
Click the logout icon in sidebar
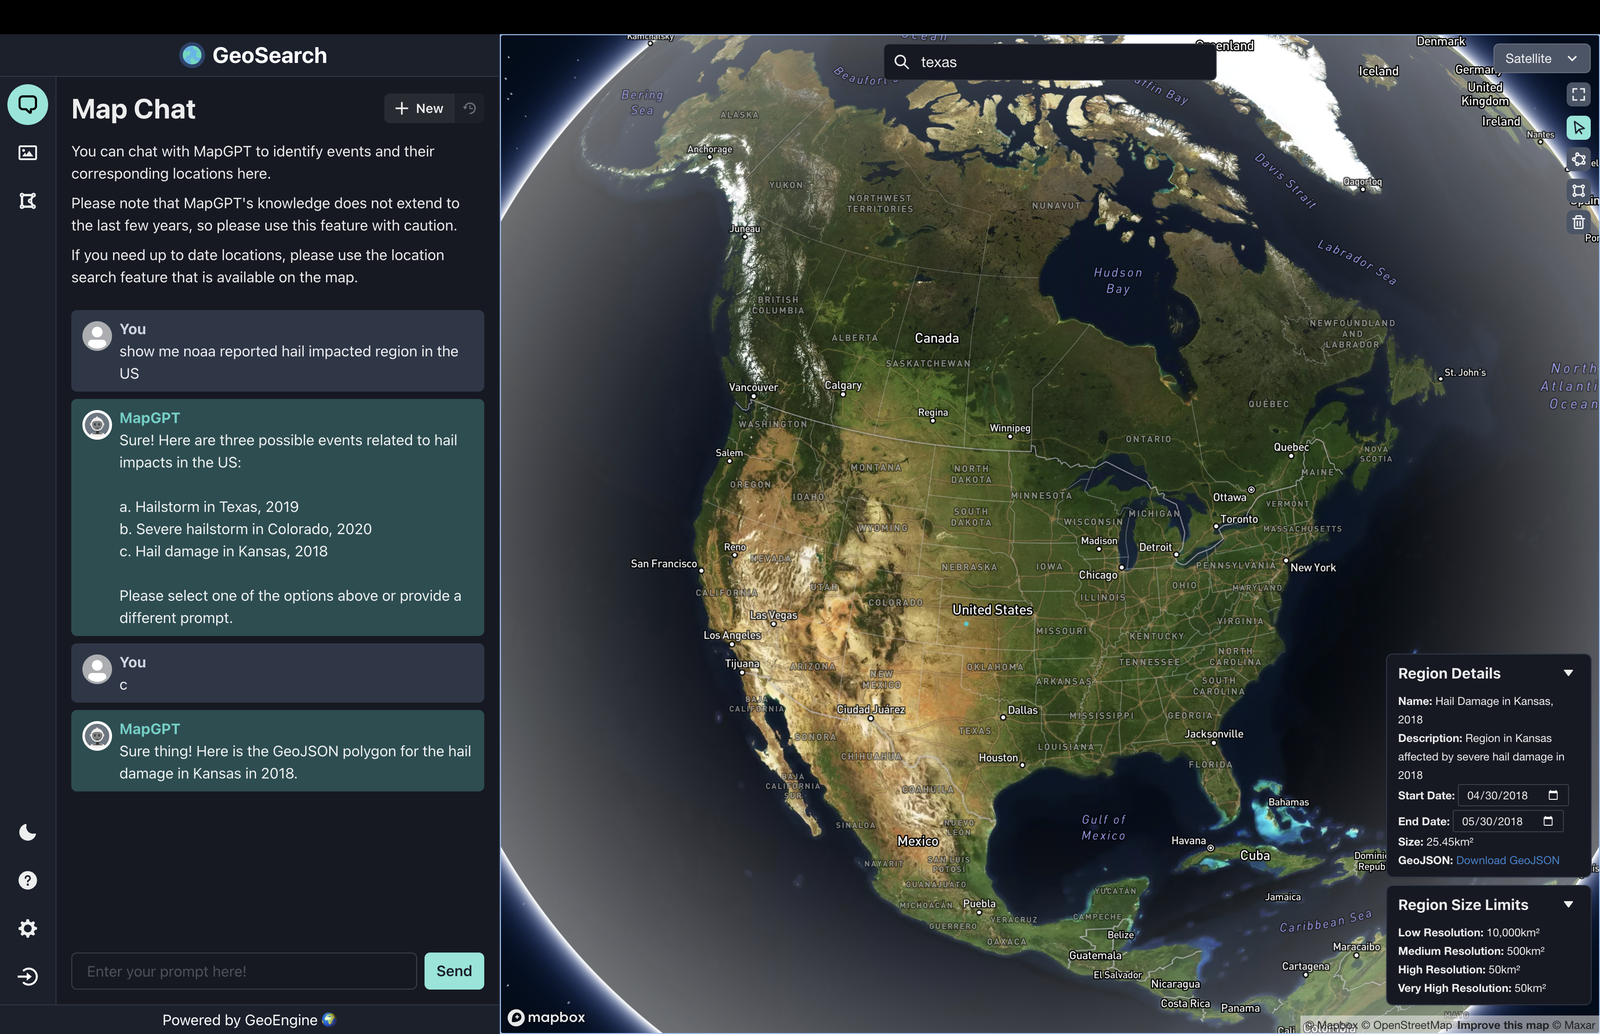(x=28, y=976)
